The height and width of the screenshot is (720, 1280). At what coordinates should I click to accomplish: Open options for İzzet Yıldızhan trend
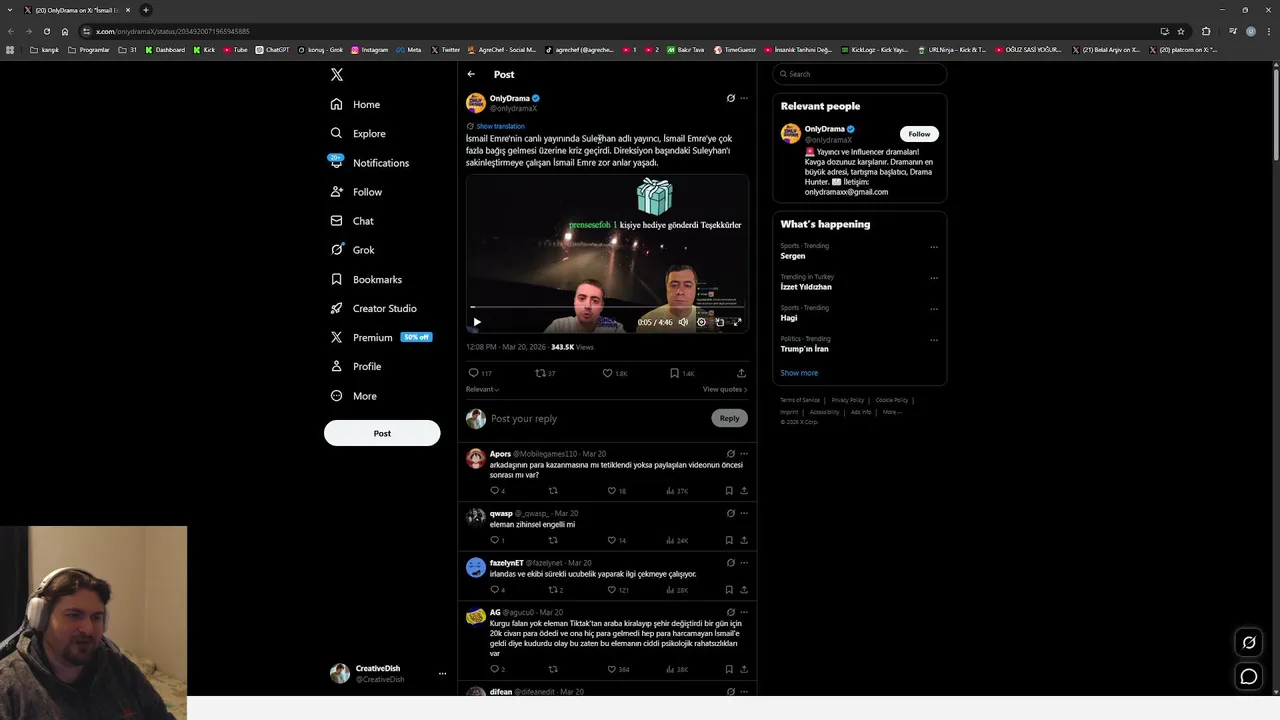click(x=934, y=278)
